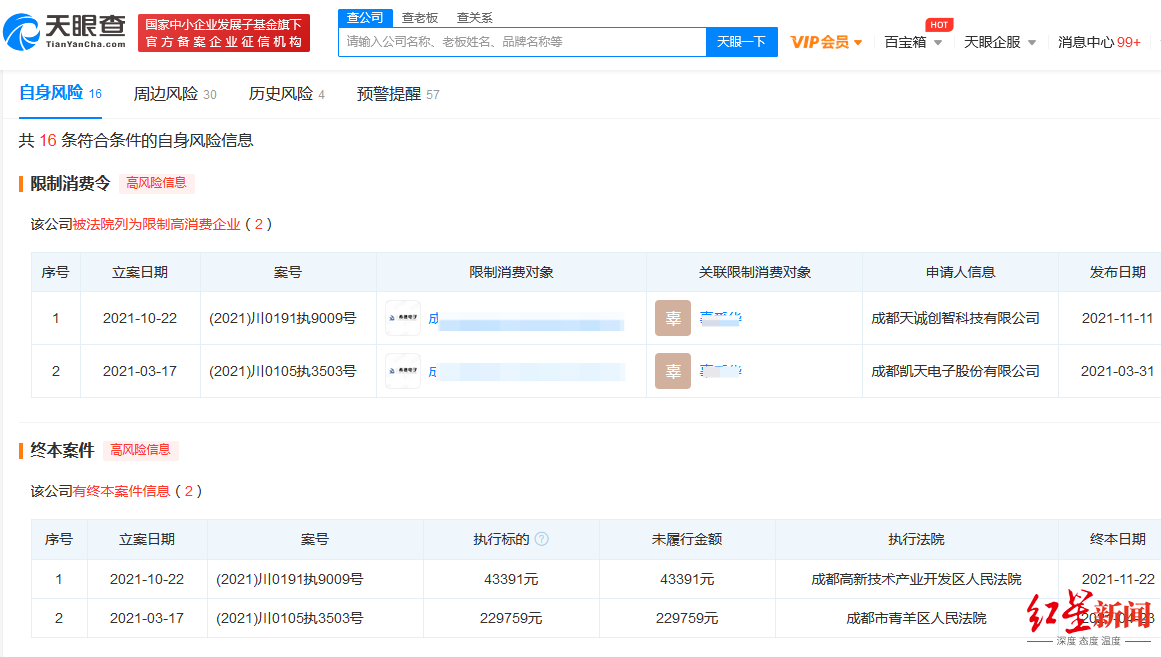This screenshot has height=657, width=1161.
Task: Open the 百宝箱 dropdown menu
Action: [x=913, y=42]
